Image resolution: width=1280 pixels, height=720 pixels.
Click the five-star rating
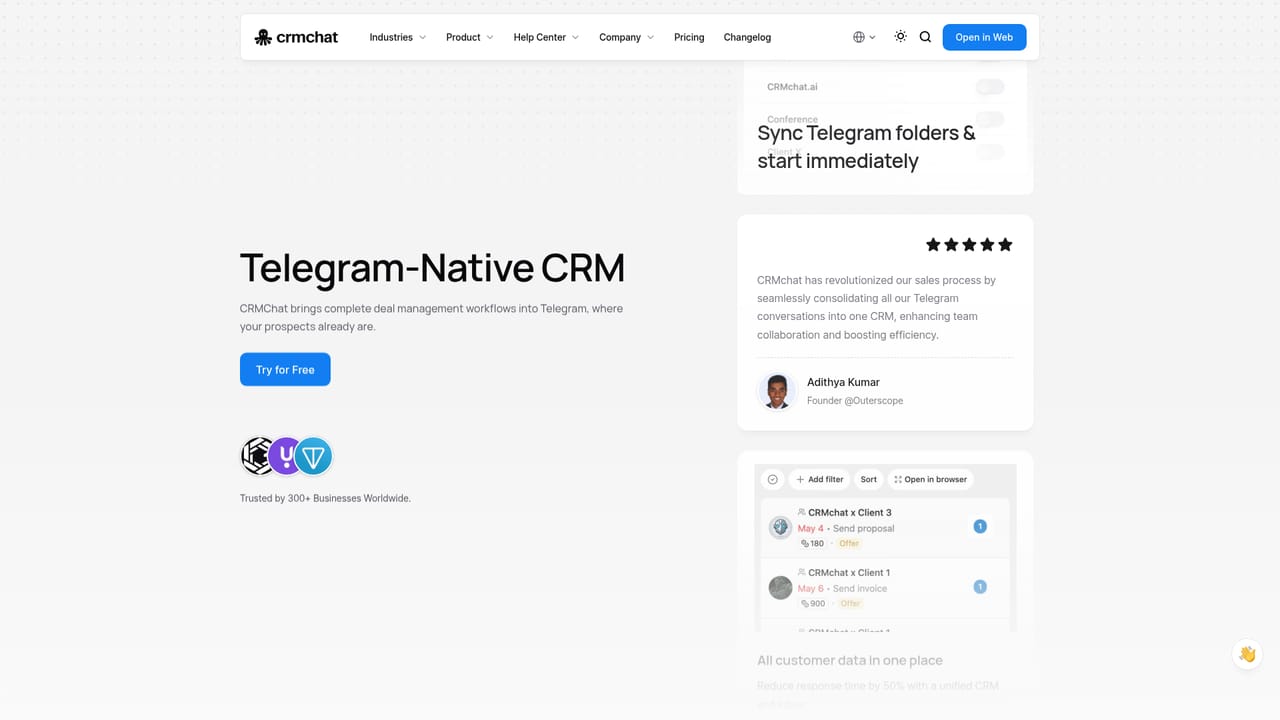click(x=969, y=244)
